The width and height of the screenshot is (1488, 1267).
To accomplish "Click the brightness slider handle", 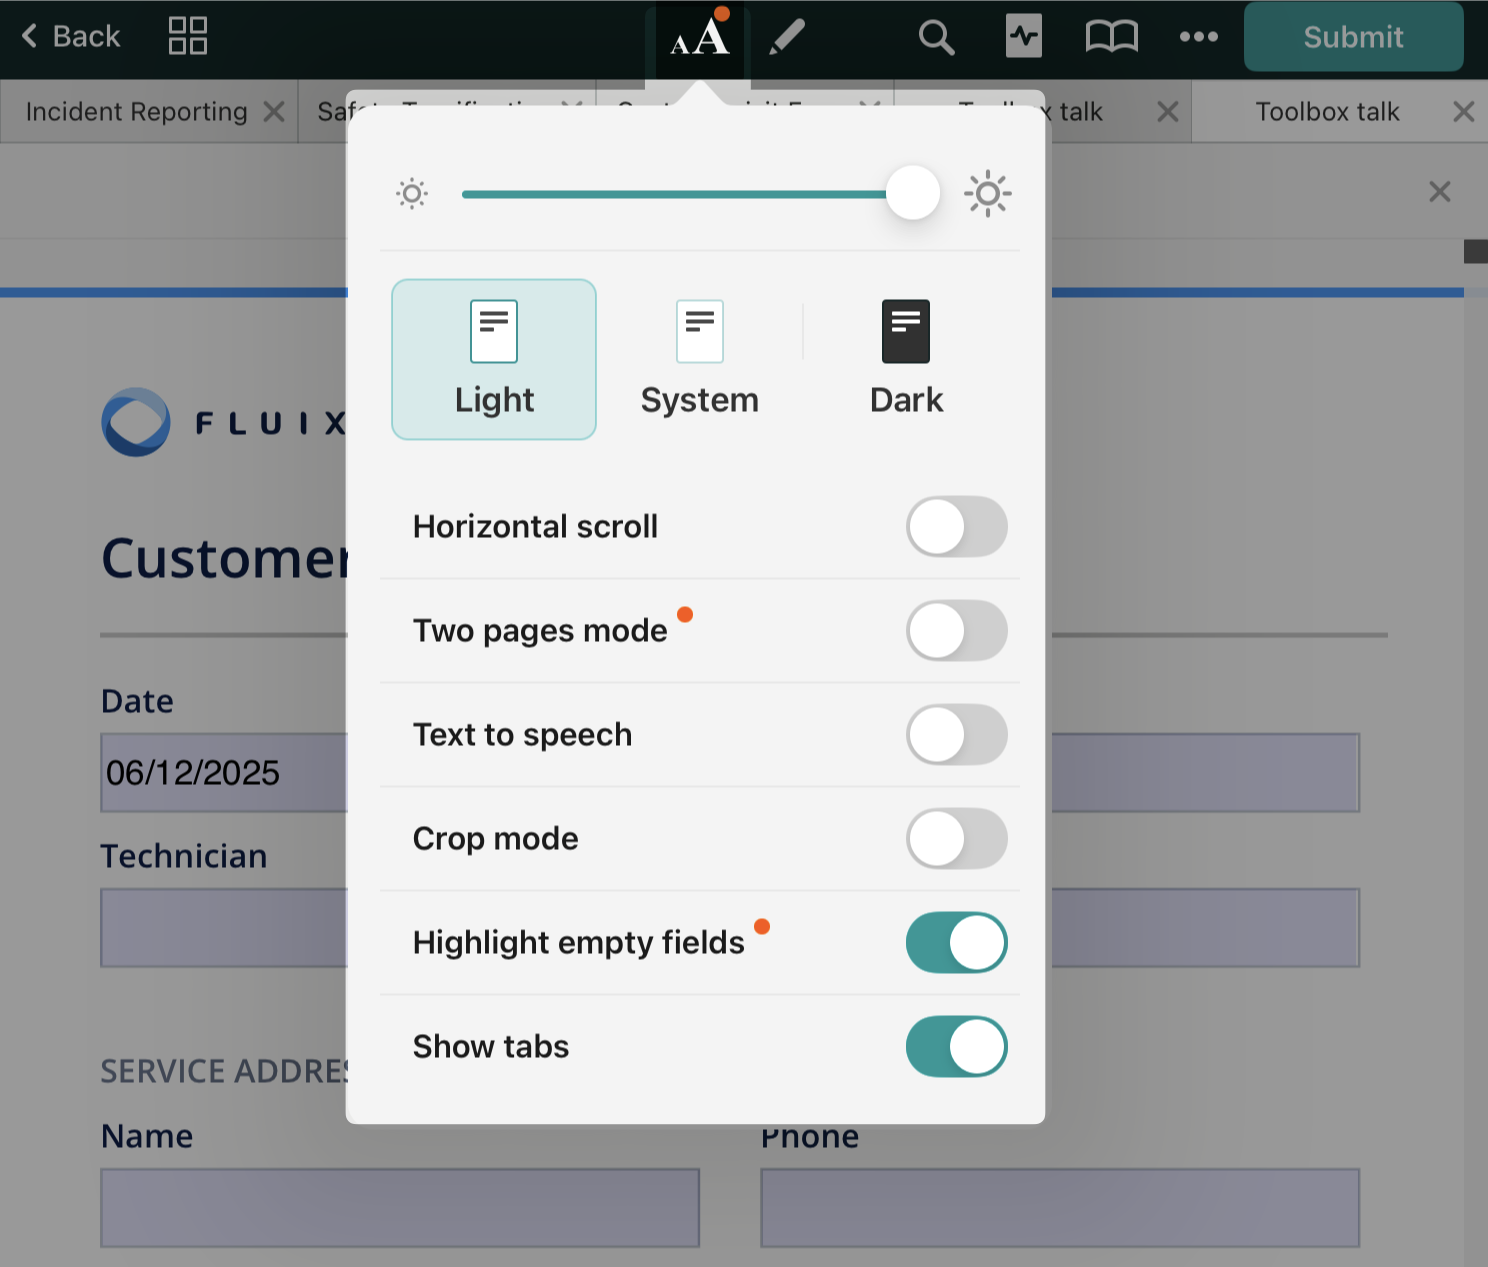I will pyautogui.click(x=912, y=194).
